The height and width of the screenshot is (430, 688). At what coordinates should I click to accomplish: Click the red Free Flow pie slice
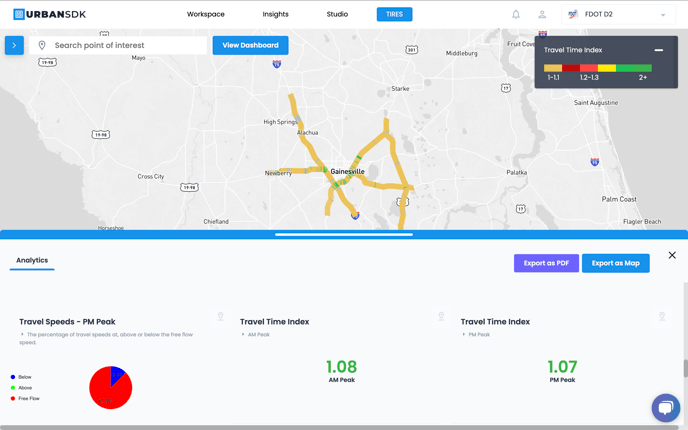tap(108, 394)
